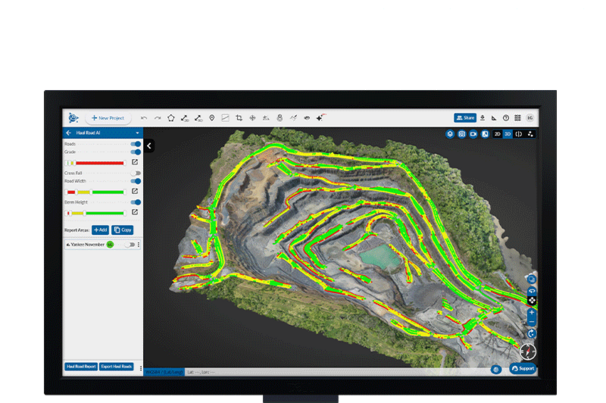Open the elevation profile chart tool

225,118
